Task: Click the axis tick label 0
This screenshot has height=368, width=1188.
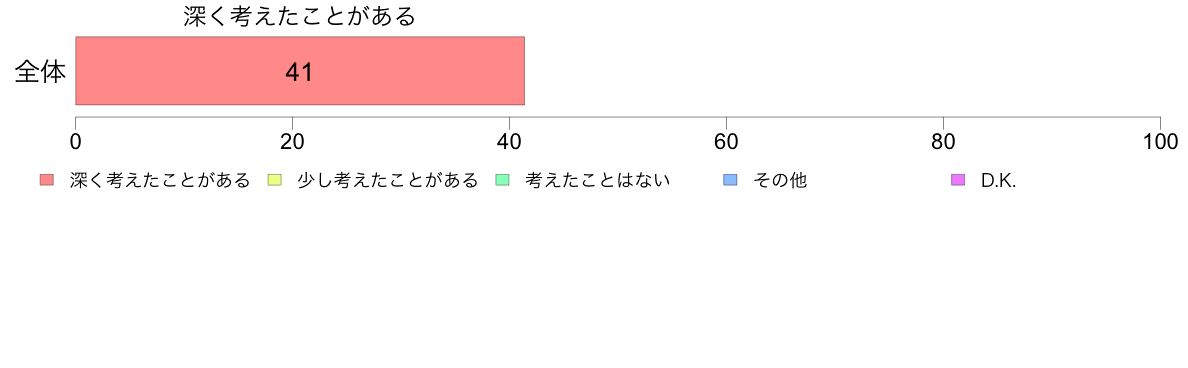Action: (76, 142)
